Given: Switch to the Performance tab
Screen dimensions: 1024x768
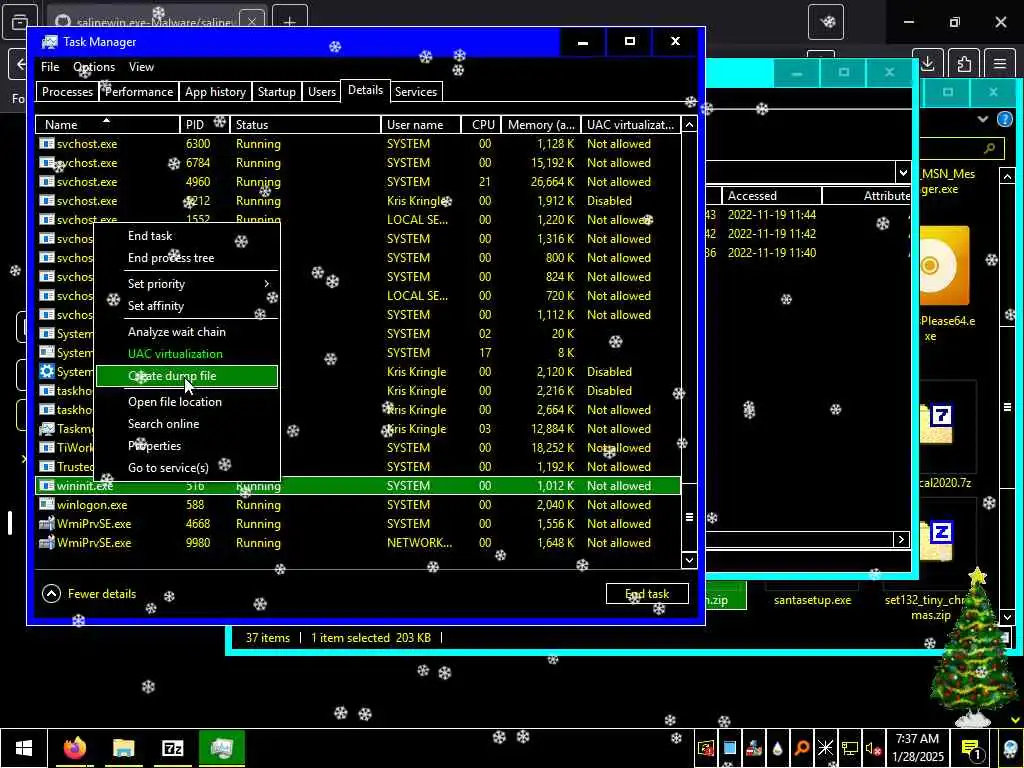Looking at the screenshot, I should point(138,92).
